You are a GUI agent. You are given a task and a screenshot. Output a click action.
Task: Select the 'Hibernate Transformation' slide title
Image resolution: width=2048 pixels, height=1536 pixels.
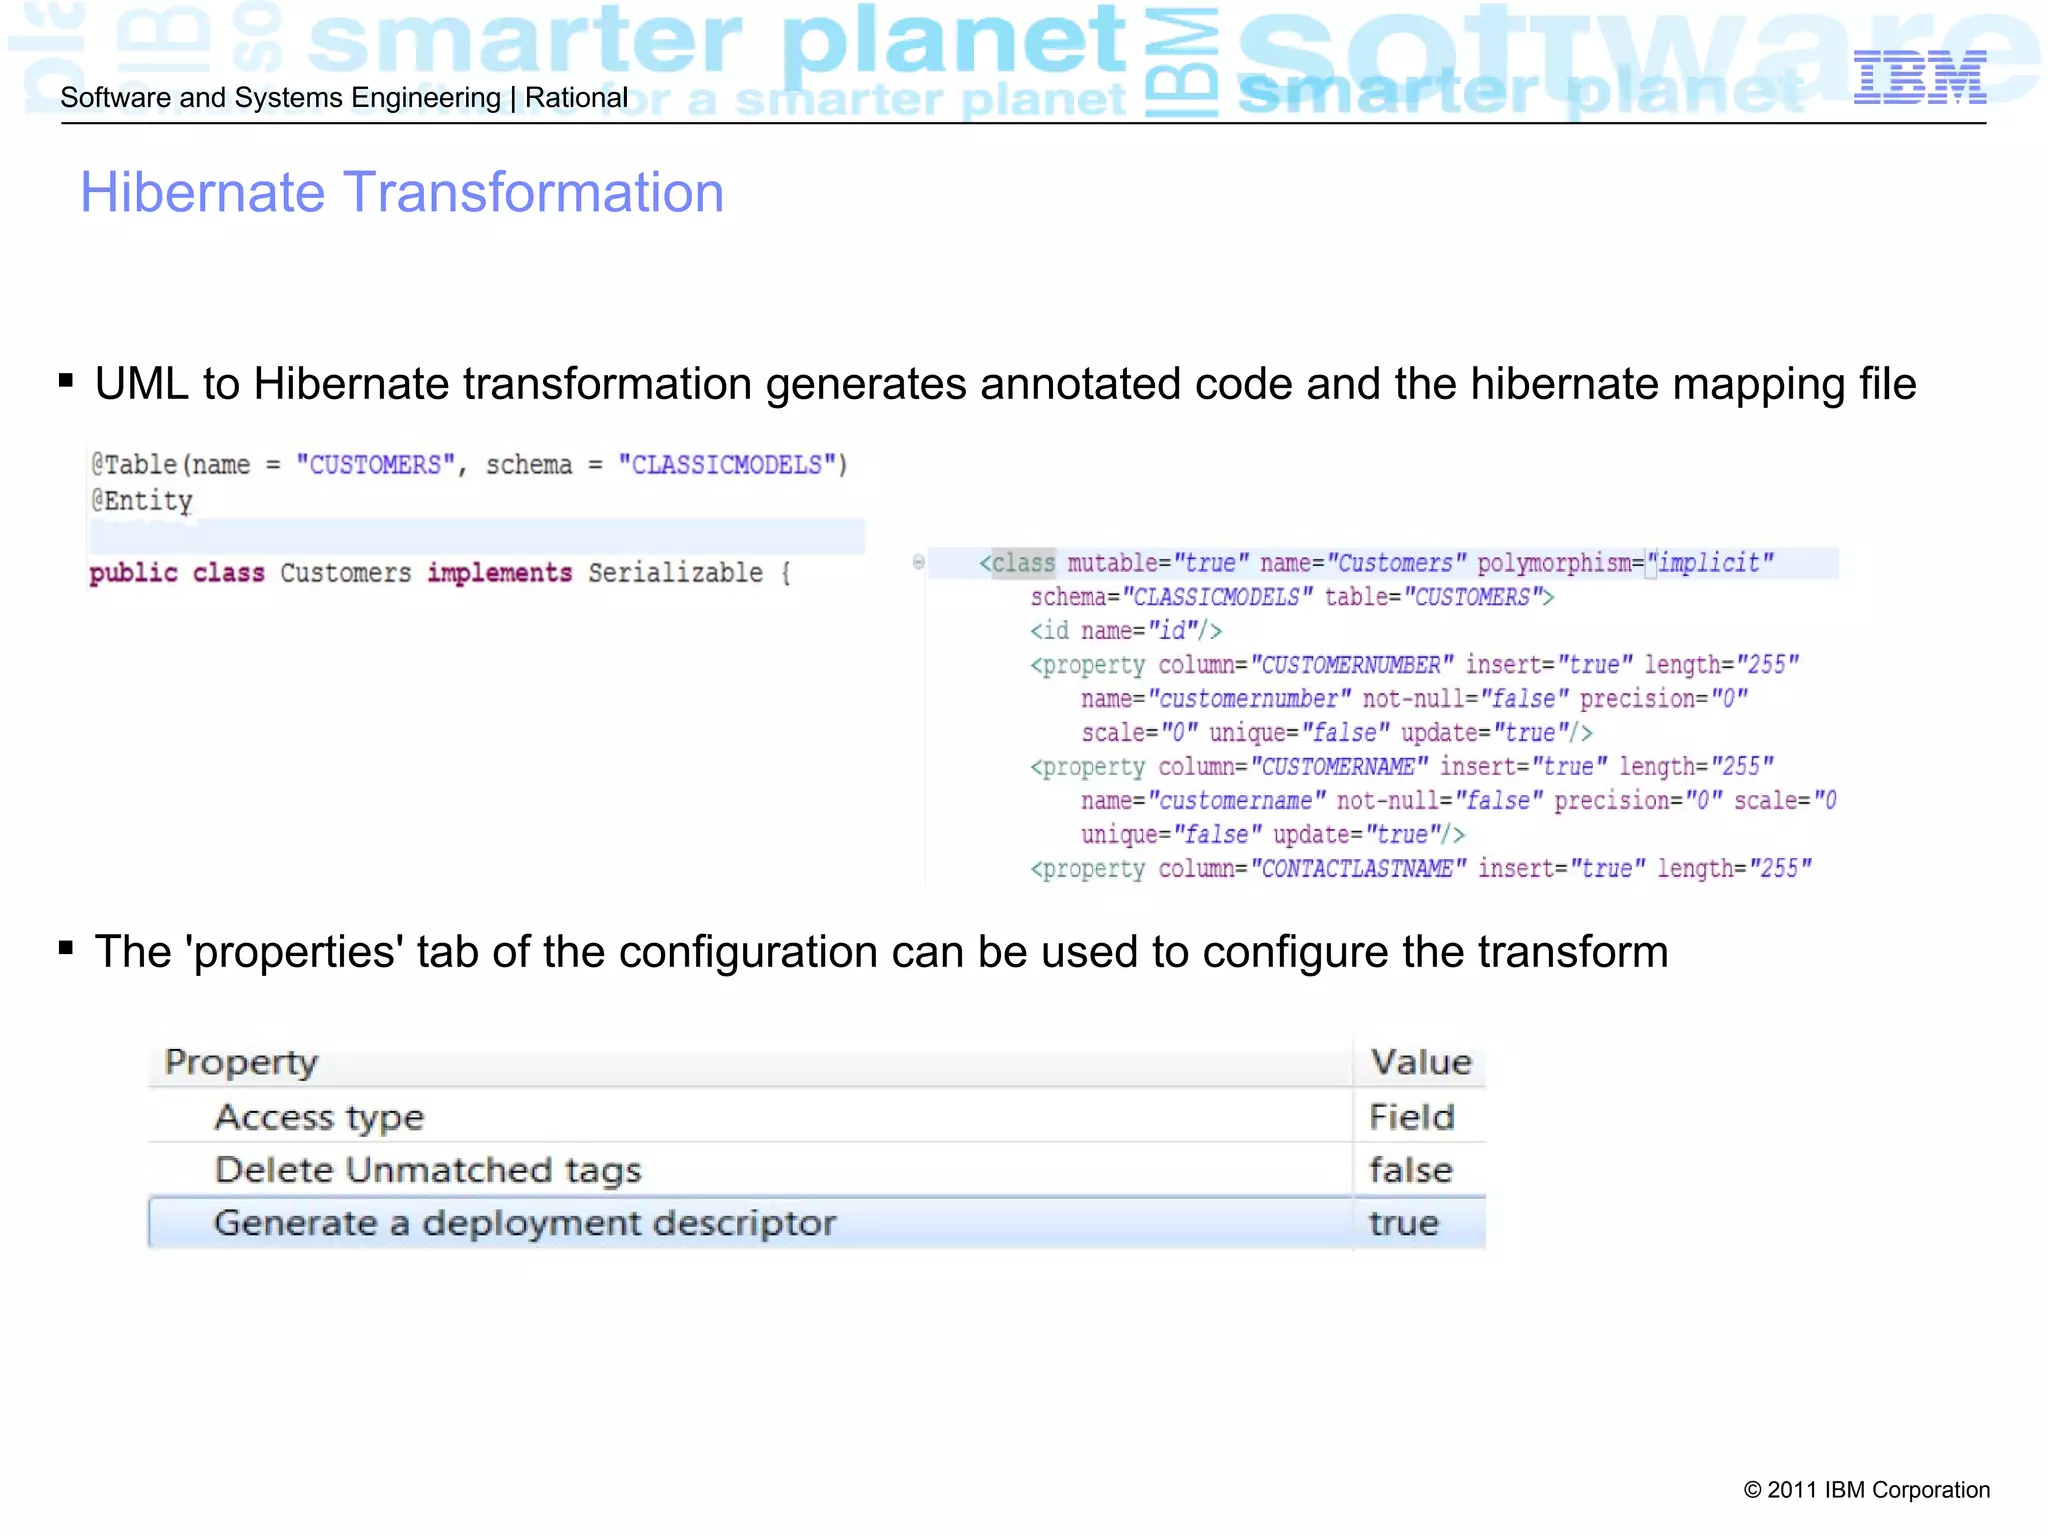[402, 192]
